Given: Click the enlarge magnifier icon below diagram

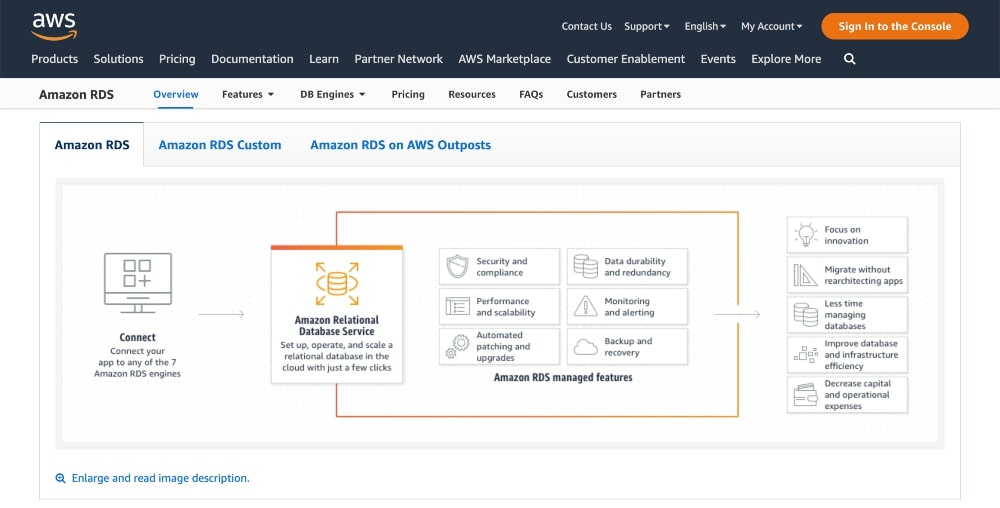Looking at the screenshot, I should click(x=61, y=479).
